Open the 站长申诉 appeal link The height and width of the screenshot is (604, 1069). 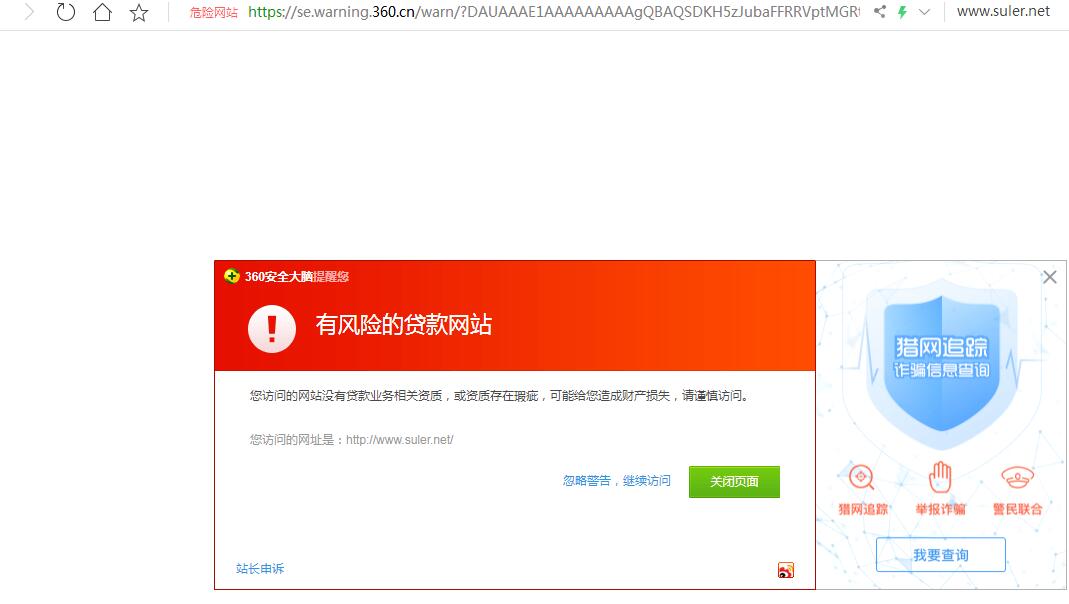pyautogui.click(x=260, y=569)
